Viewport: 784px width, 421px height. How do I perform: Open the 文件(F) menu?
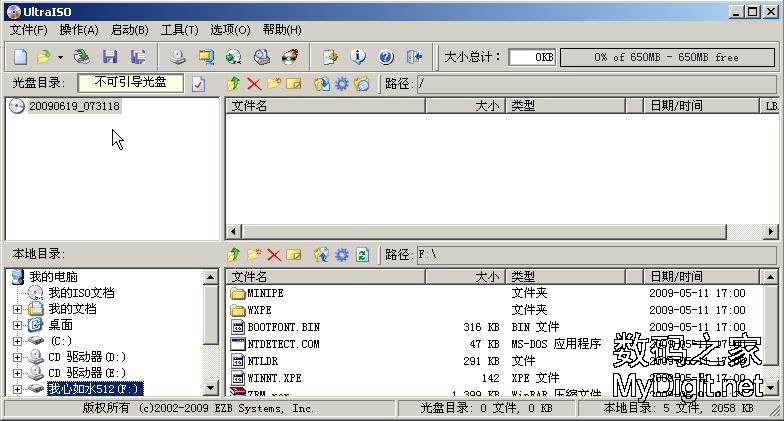click(x=28, y=30)
